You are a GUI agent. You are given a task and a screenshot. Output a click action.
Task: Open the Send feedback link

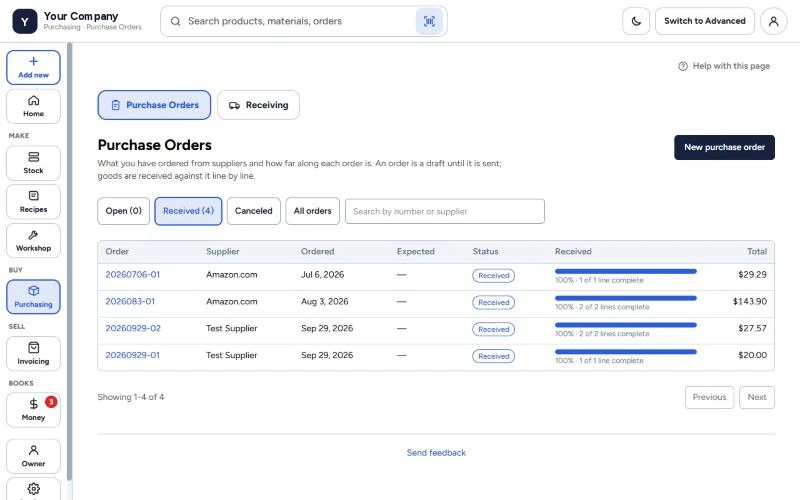(436, 453)
